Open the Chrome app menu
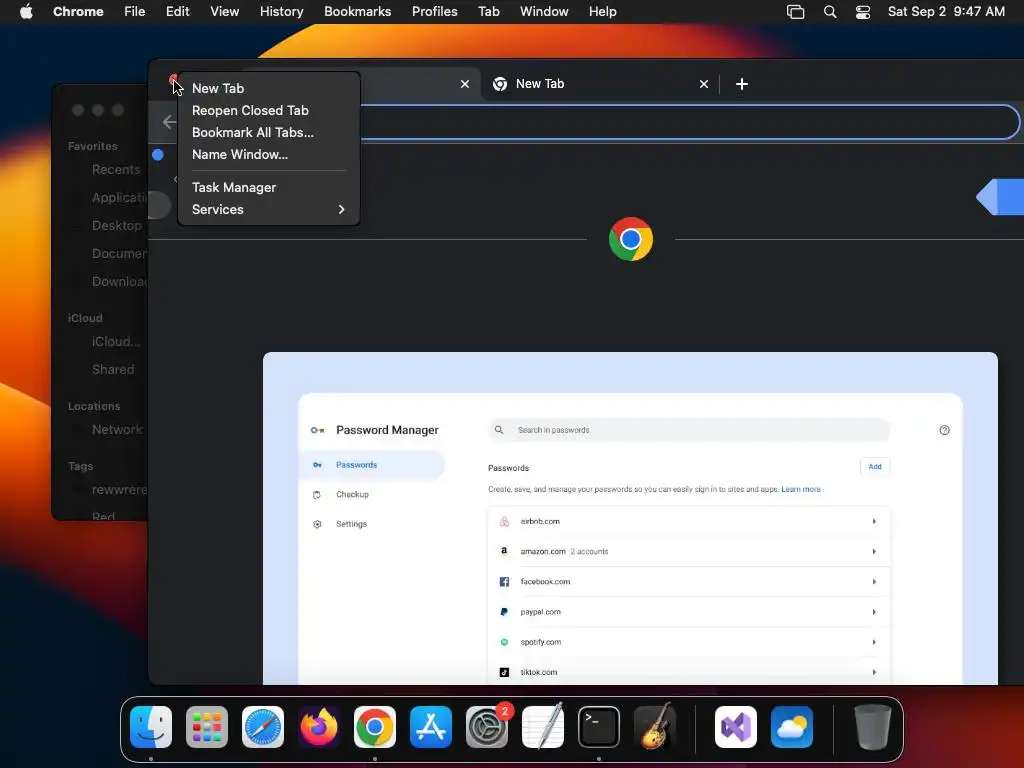The image size is (1024, 768). [78, 11]
